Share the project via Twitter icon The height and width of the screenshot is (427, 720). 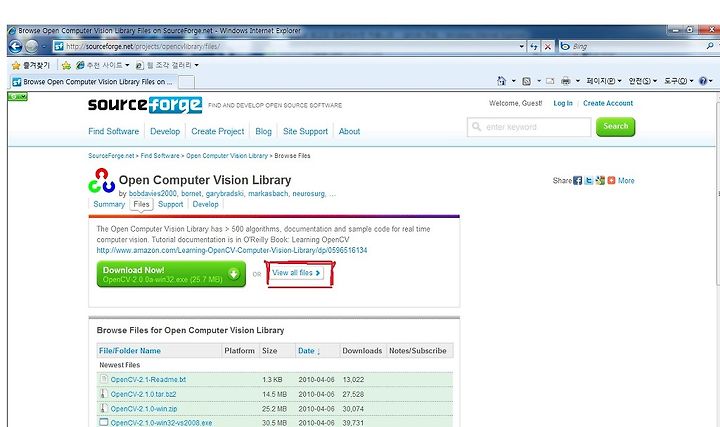click(x=589, y=180)
